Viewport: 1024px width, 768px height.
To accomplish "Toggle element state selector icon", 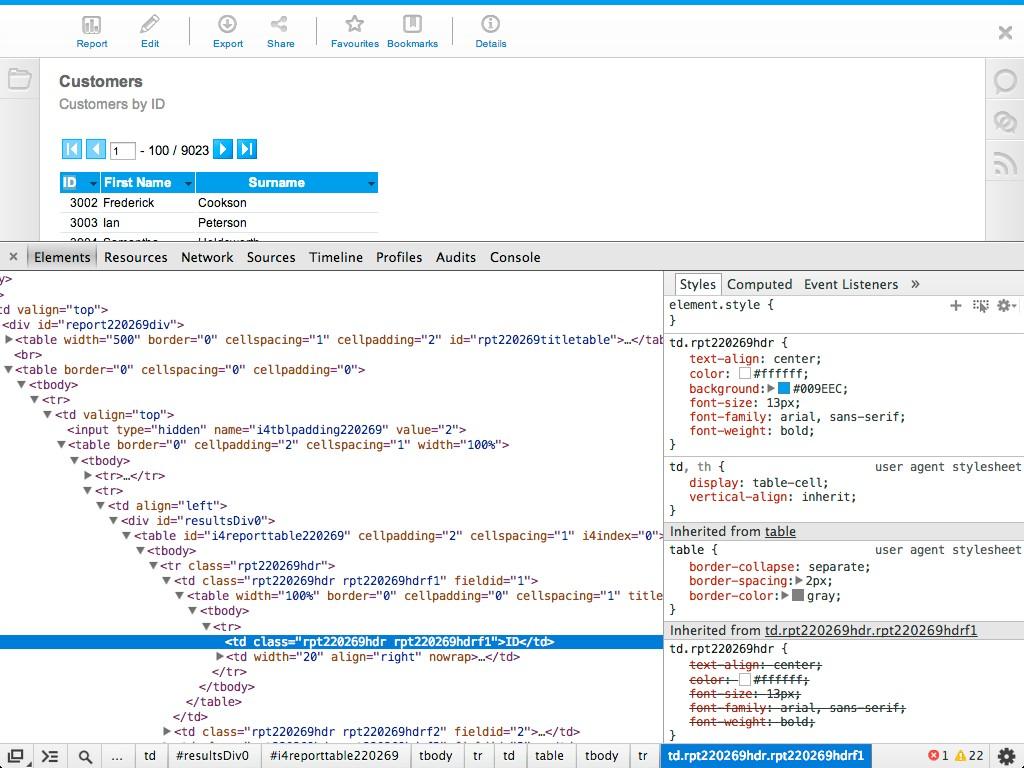I will (x=980, y=306).
